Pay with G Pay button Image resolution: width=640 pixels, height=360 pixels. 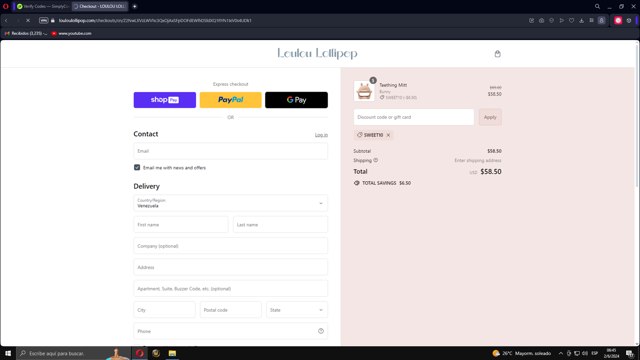(296, 100)
